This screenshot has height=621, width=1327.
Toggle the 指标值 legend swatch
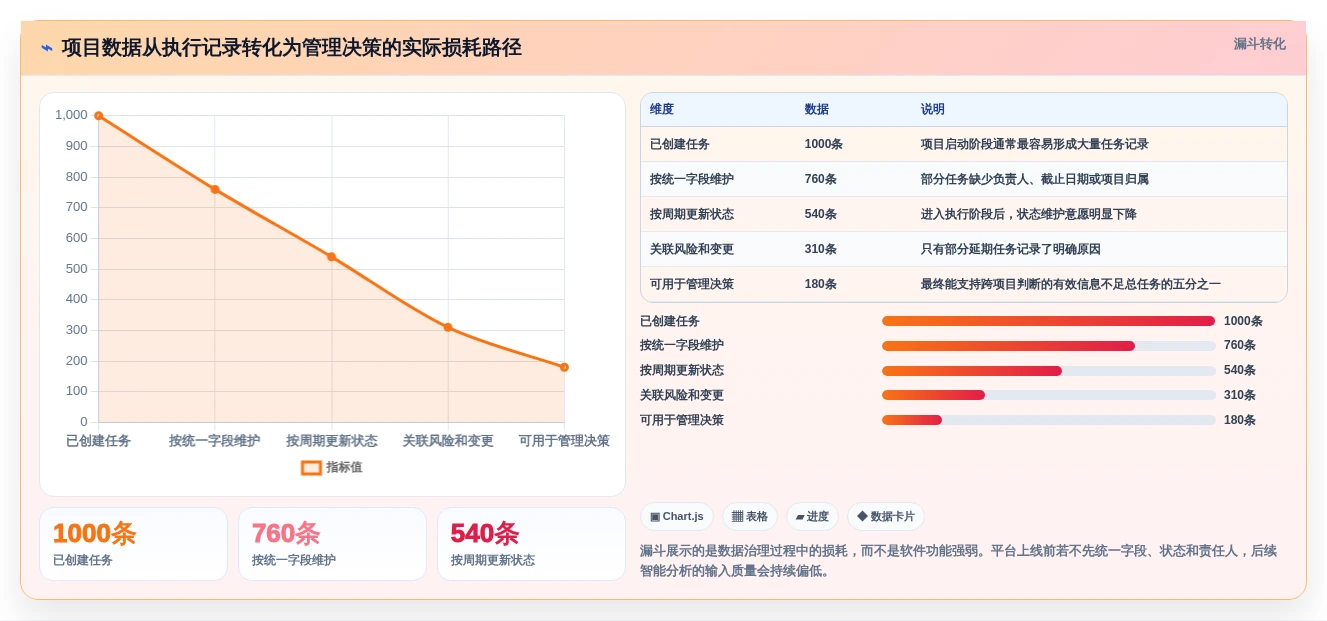click(311, 467)
